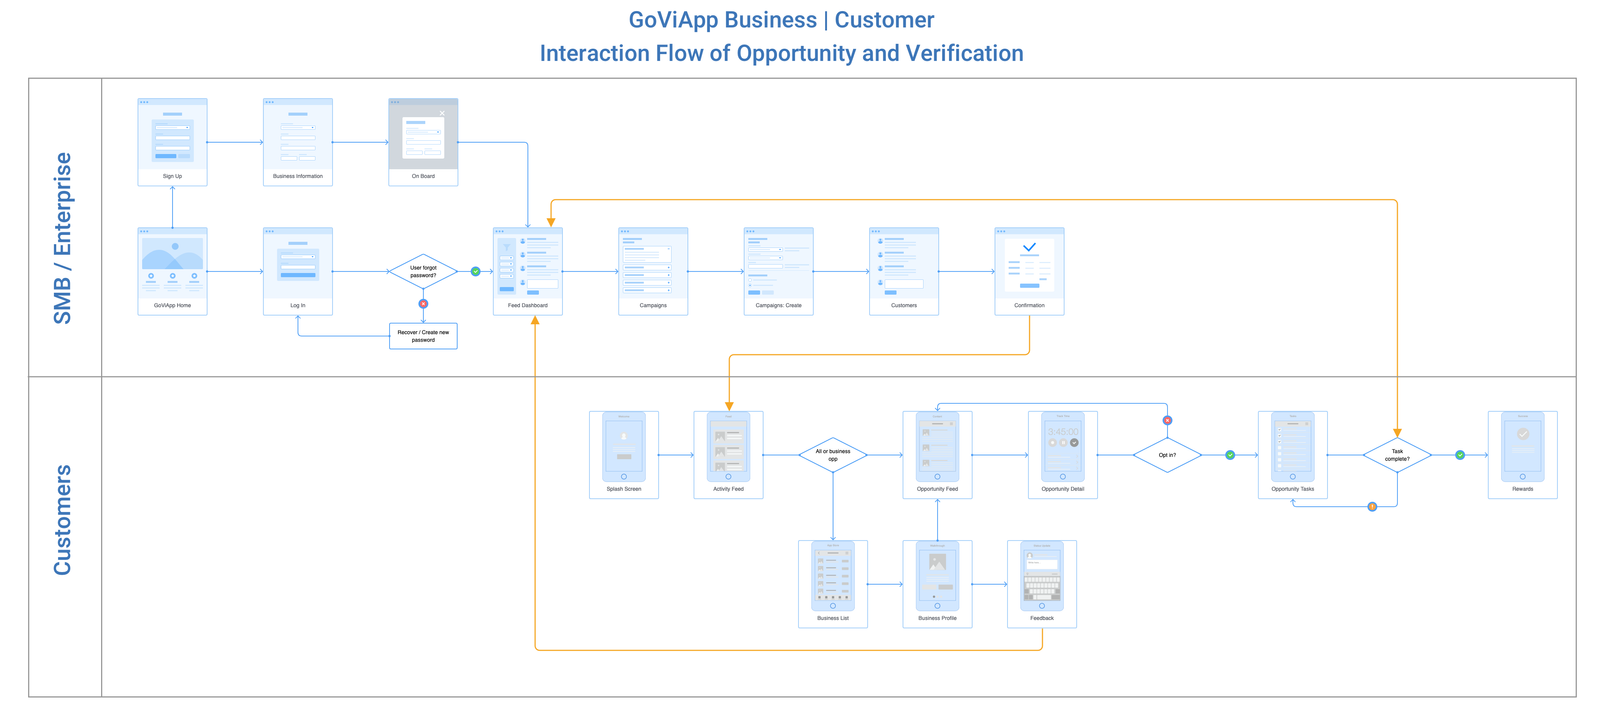1600x709 pixels.
Task: Select the Customers wireframe card
Action: tap(904, 271)
